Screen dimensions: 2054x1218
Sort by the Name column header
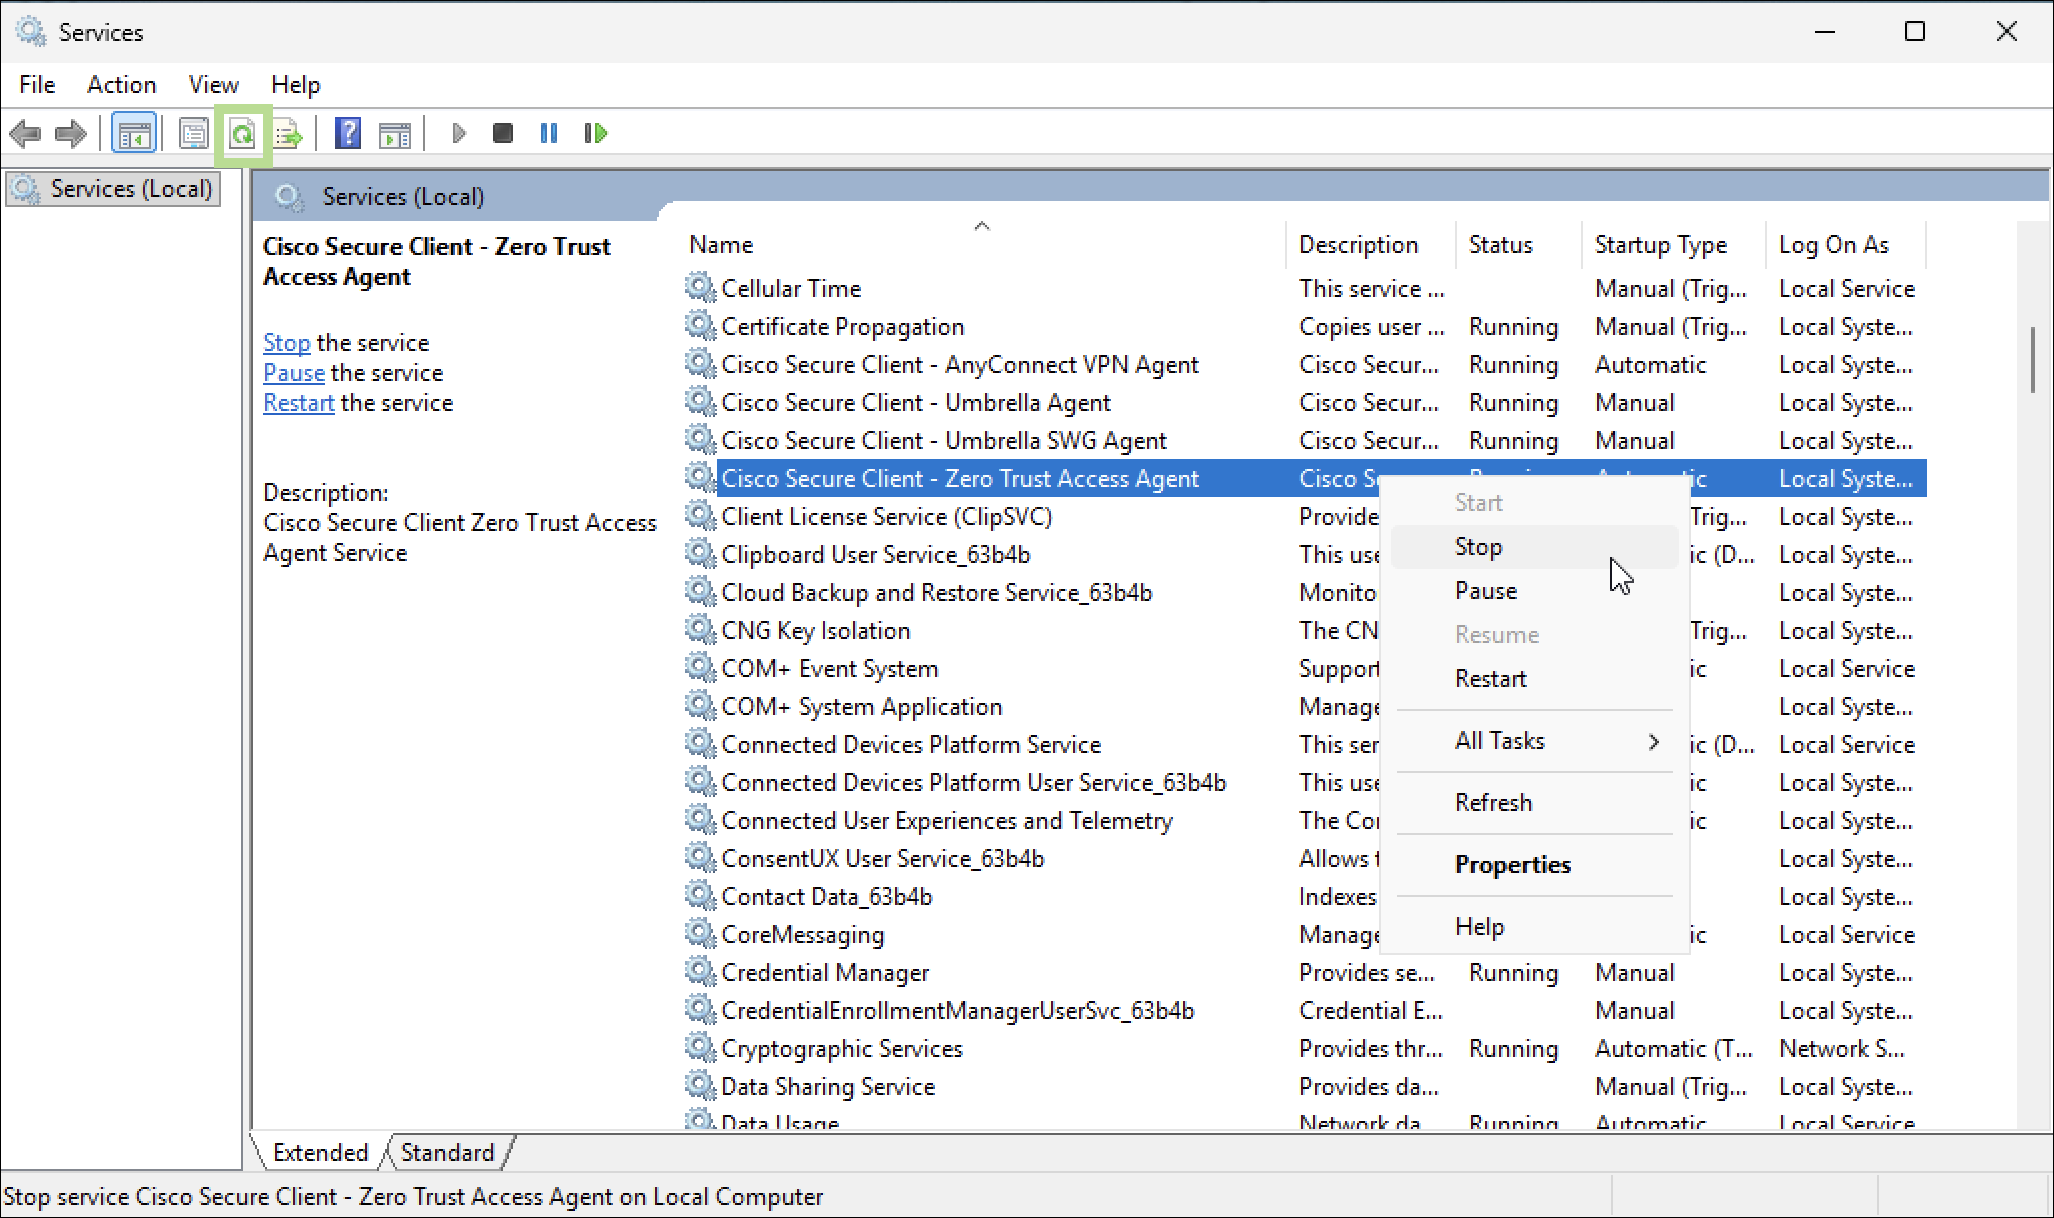[x=983, y=245]
